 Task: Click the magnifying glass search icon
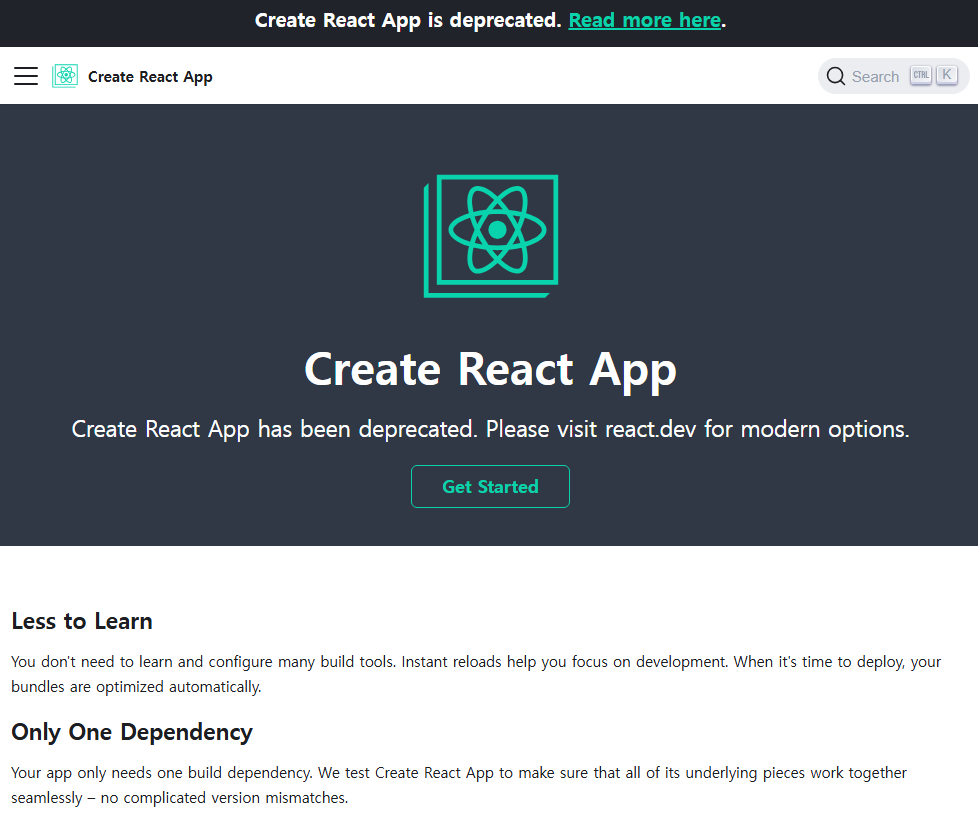pyautogui.click(x=836, y=76)
